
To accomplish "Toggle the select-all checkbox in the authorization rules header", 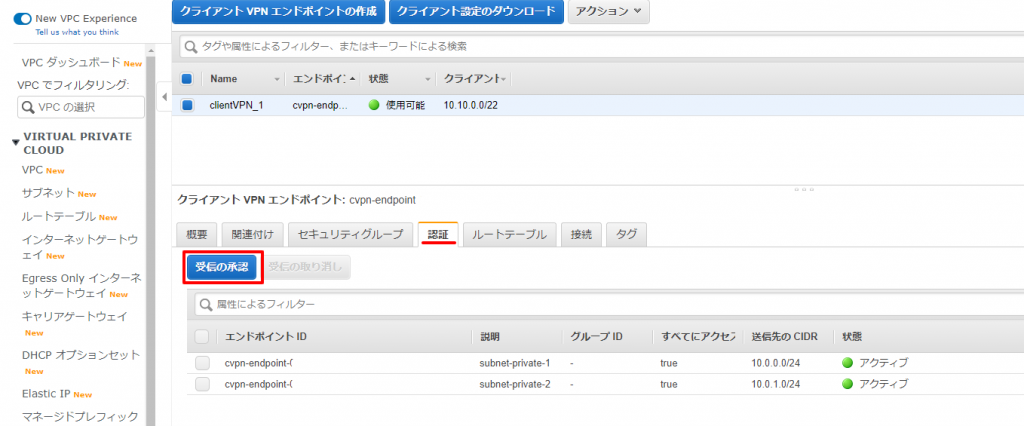I will point(202,336).
